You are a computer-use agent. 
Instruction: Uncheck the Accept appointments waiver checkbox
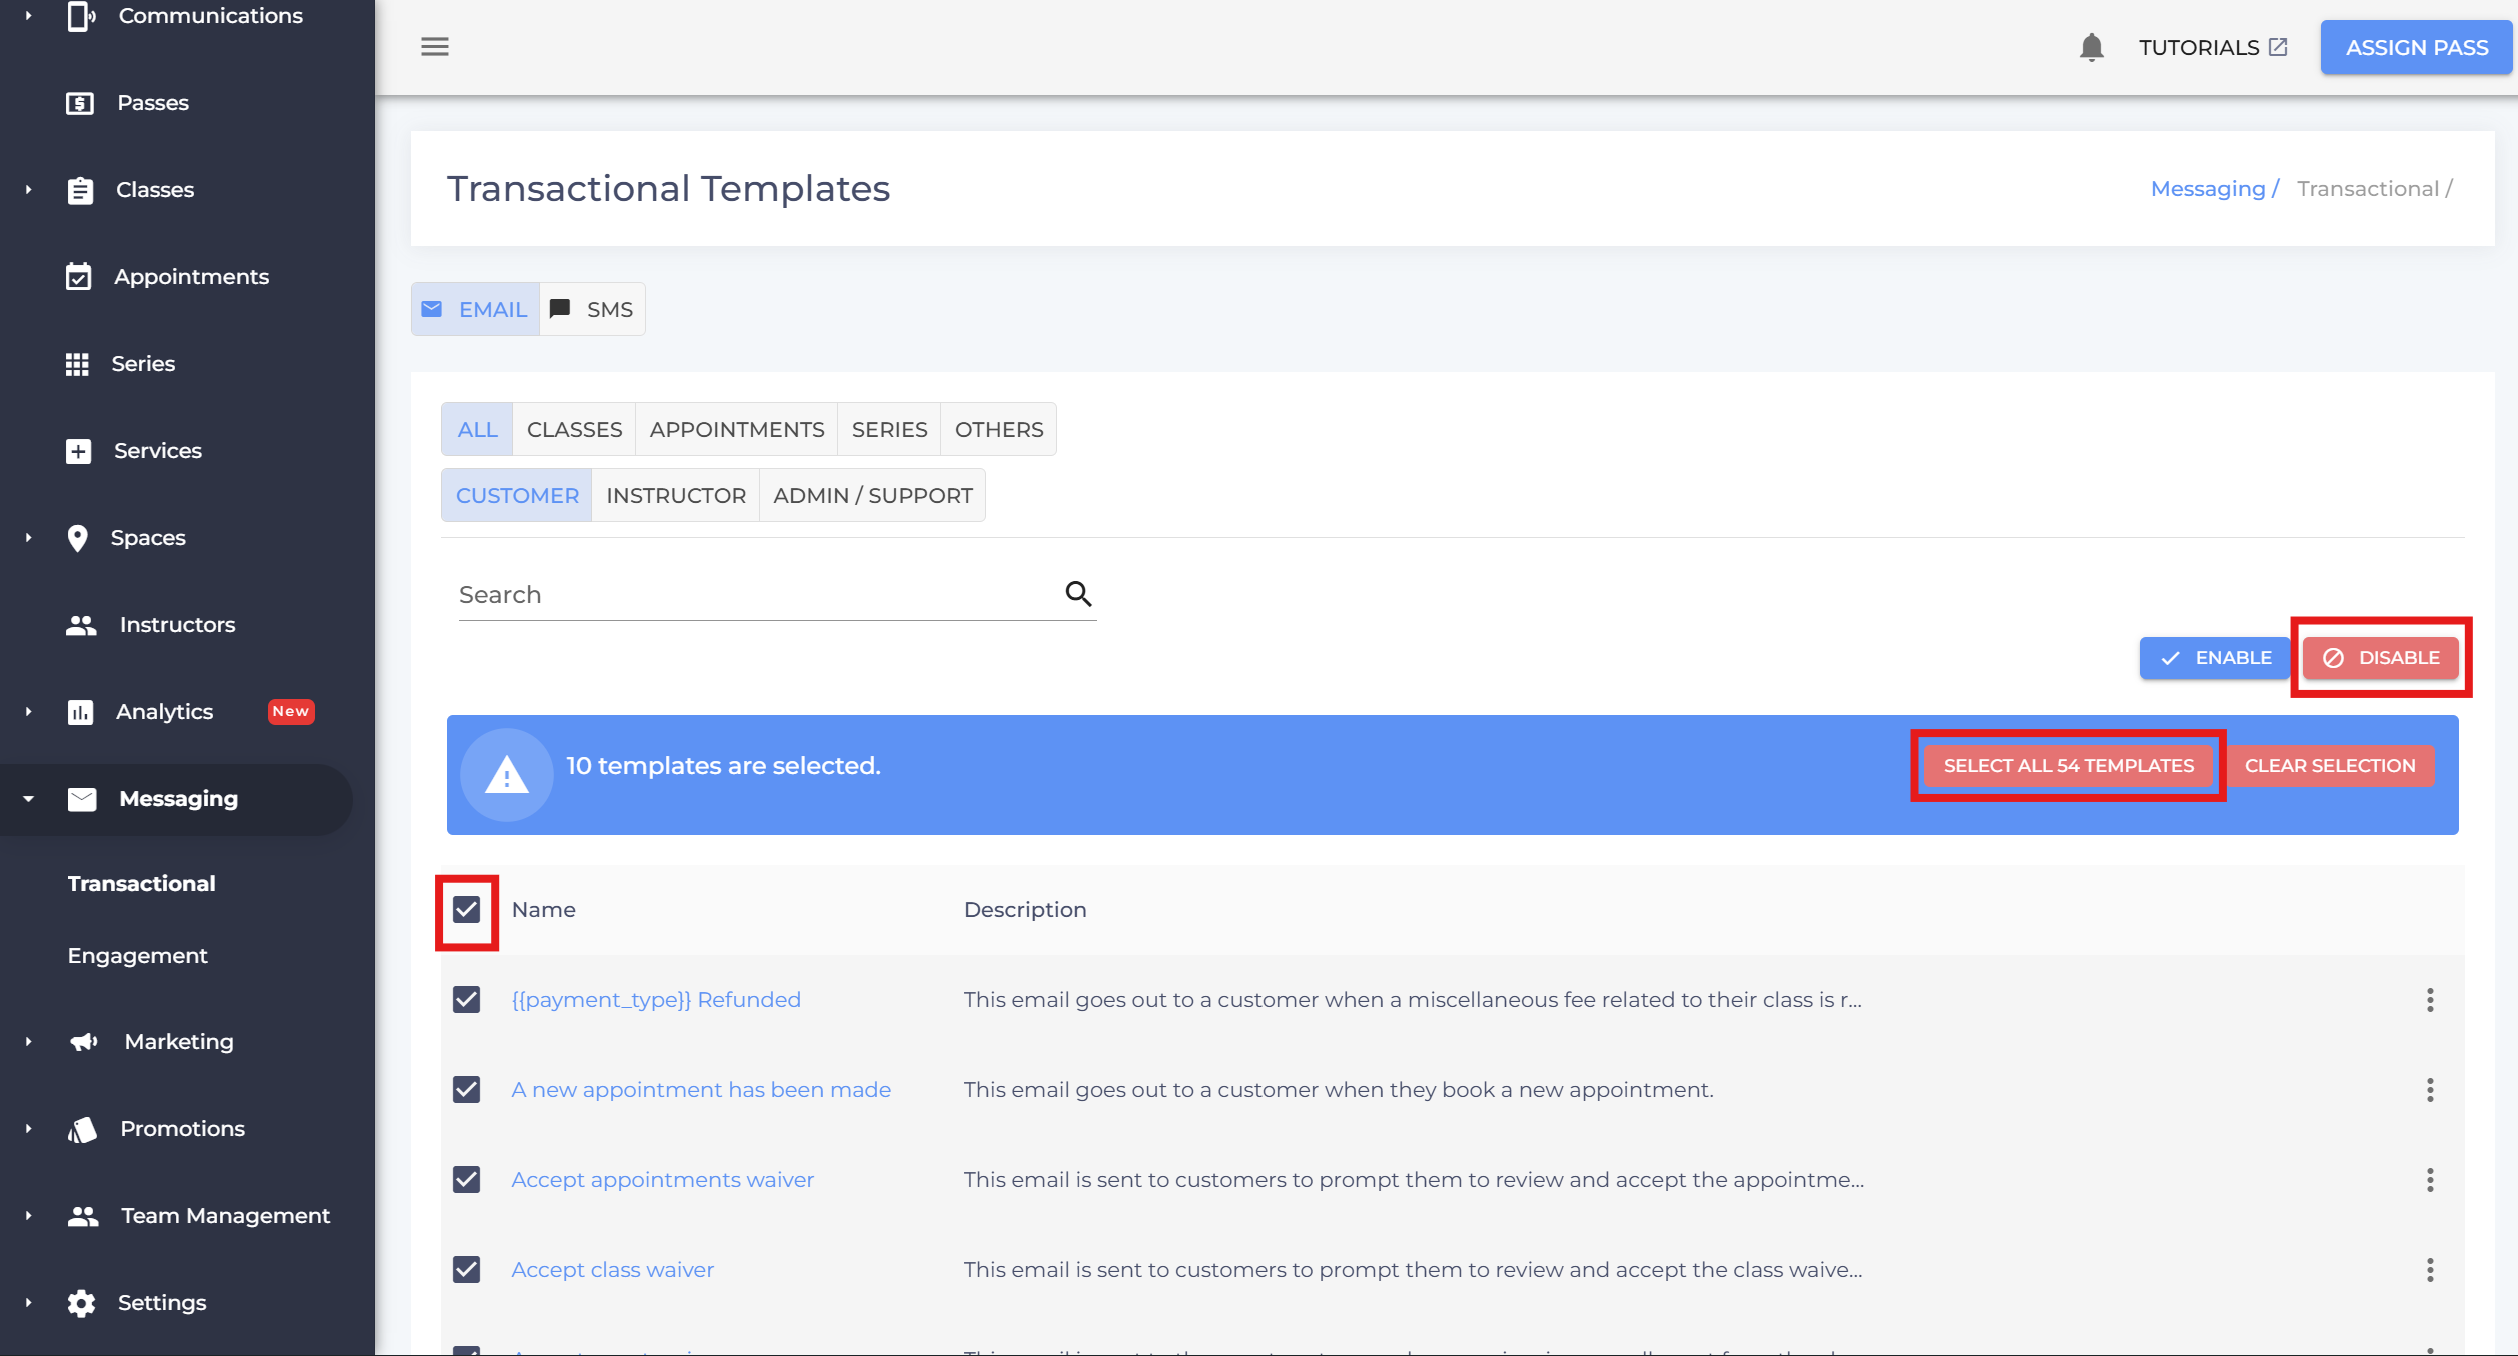click(x=466, y=1180)
